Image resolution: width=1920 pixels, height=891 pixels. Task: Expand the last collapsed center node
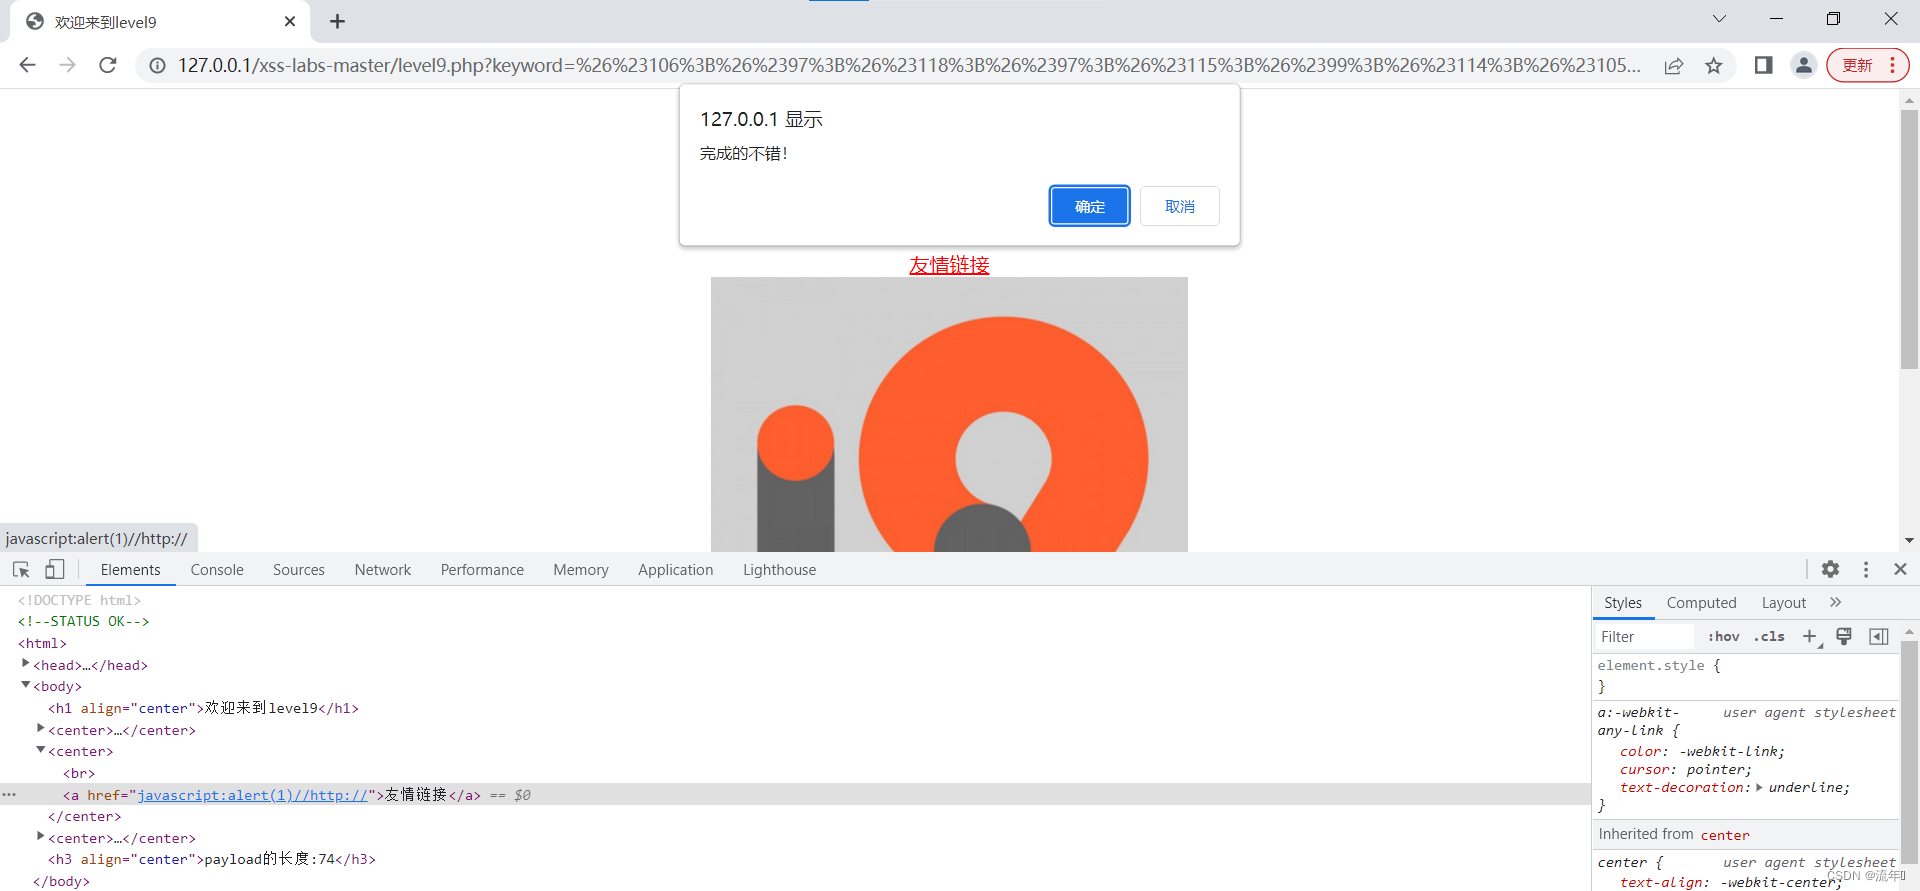[40, 837]
